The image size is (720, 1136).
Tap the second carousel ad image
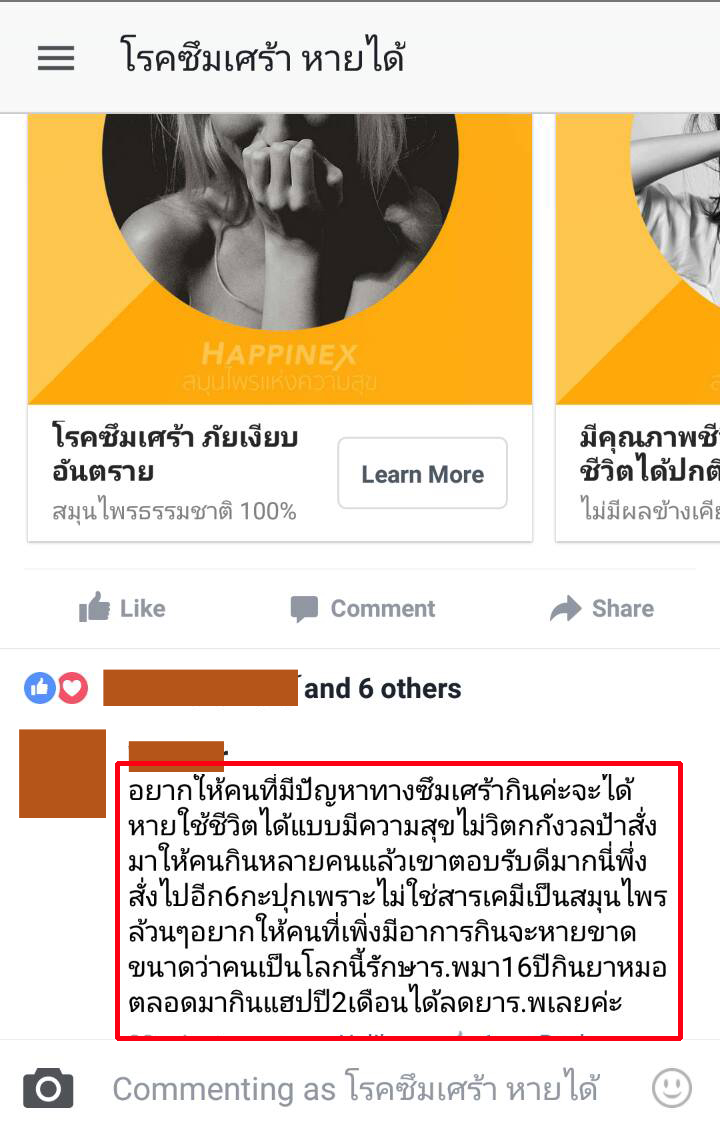coord(637,259)
